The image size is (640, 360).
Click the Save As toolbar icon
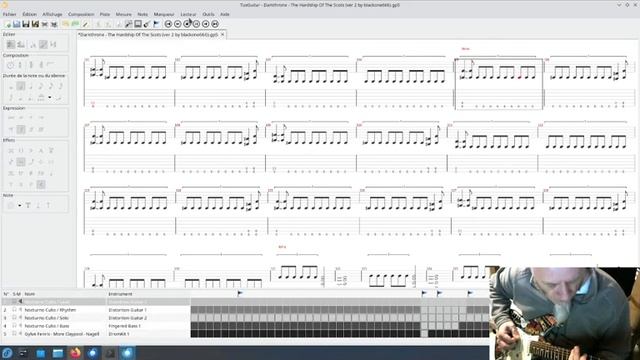click(x=36, y=24)
